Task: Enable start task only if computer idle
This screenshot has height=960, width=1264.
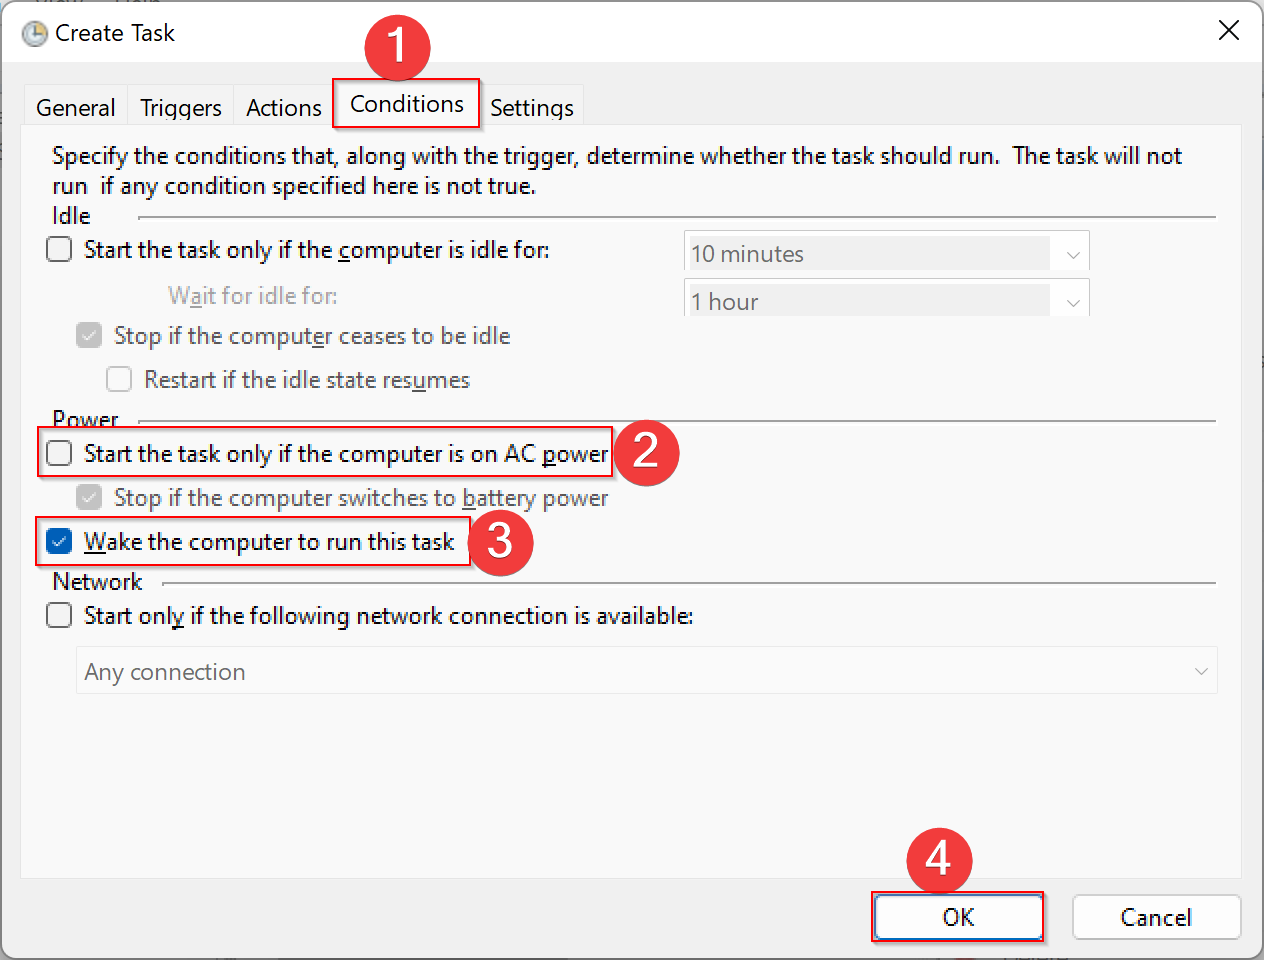Action: pyautogui.click(x=59, y=249)
